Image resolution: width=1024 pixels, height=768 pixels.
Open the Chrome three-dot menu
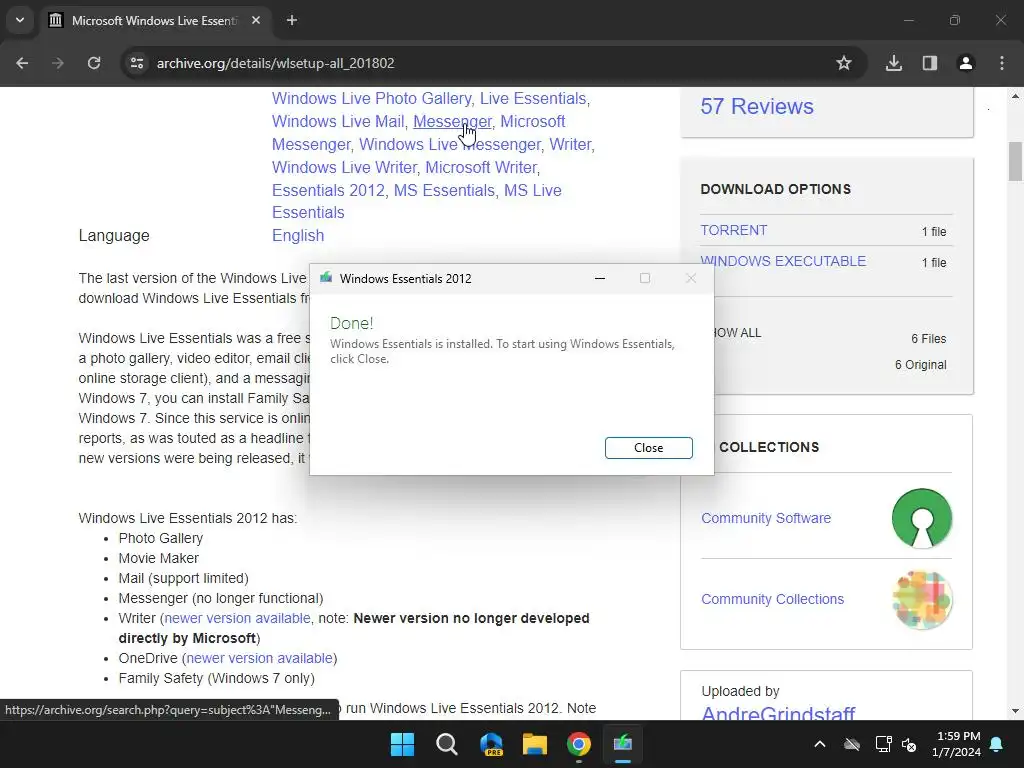(1002, 63)
